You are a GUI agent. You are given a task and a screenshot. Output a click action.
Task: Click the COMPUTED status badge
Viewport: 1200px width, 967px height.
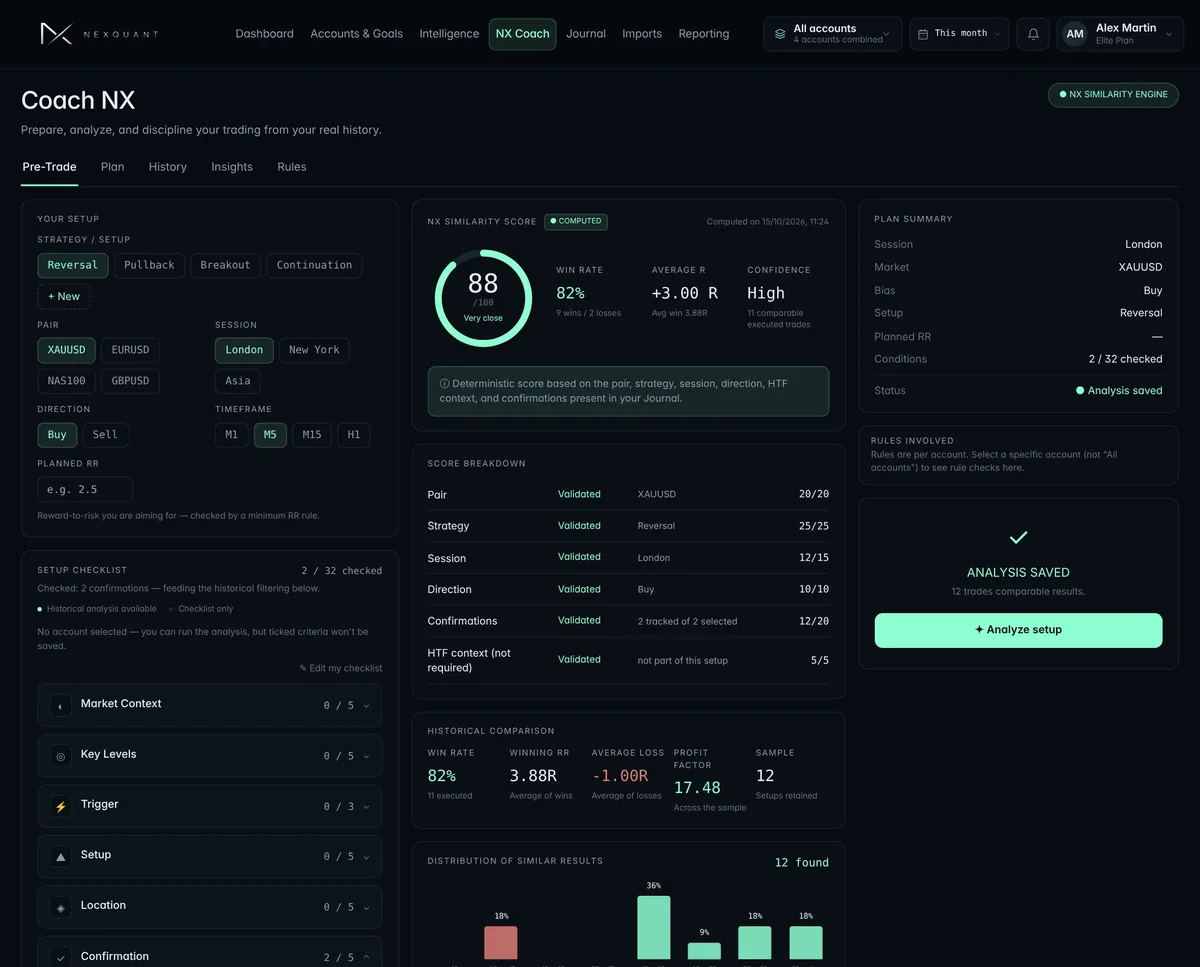(x=576, y=221)
